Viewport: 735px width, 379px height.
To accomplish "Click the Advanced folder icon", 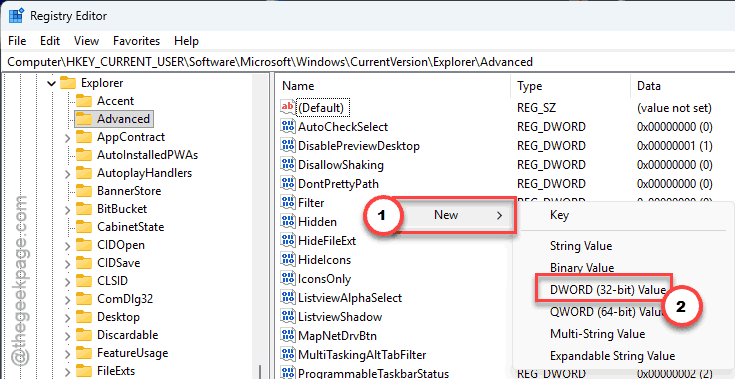I will tap(84, 119).
